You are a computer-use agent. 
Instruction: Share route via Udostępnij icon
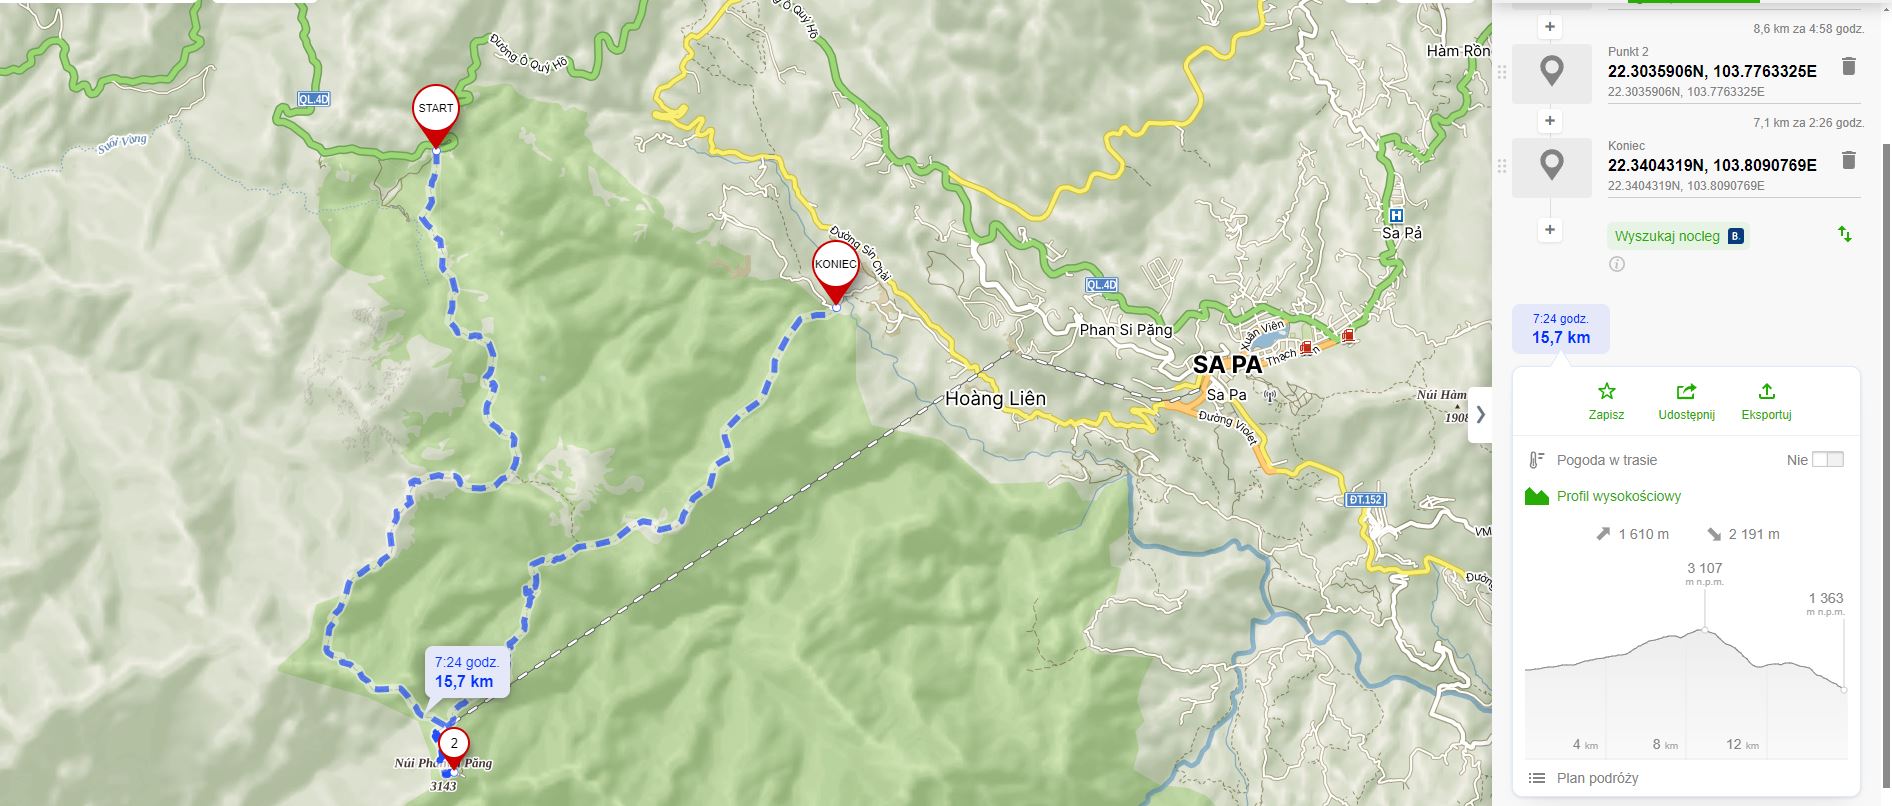[x=1686, y=401]
